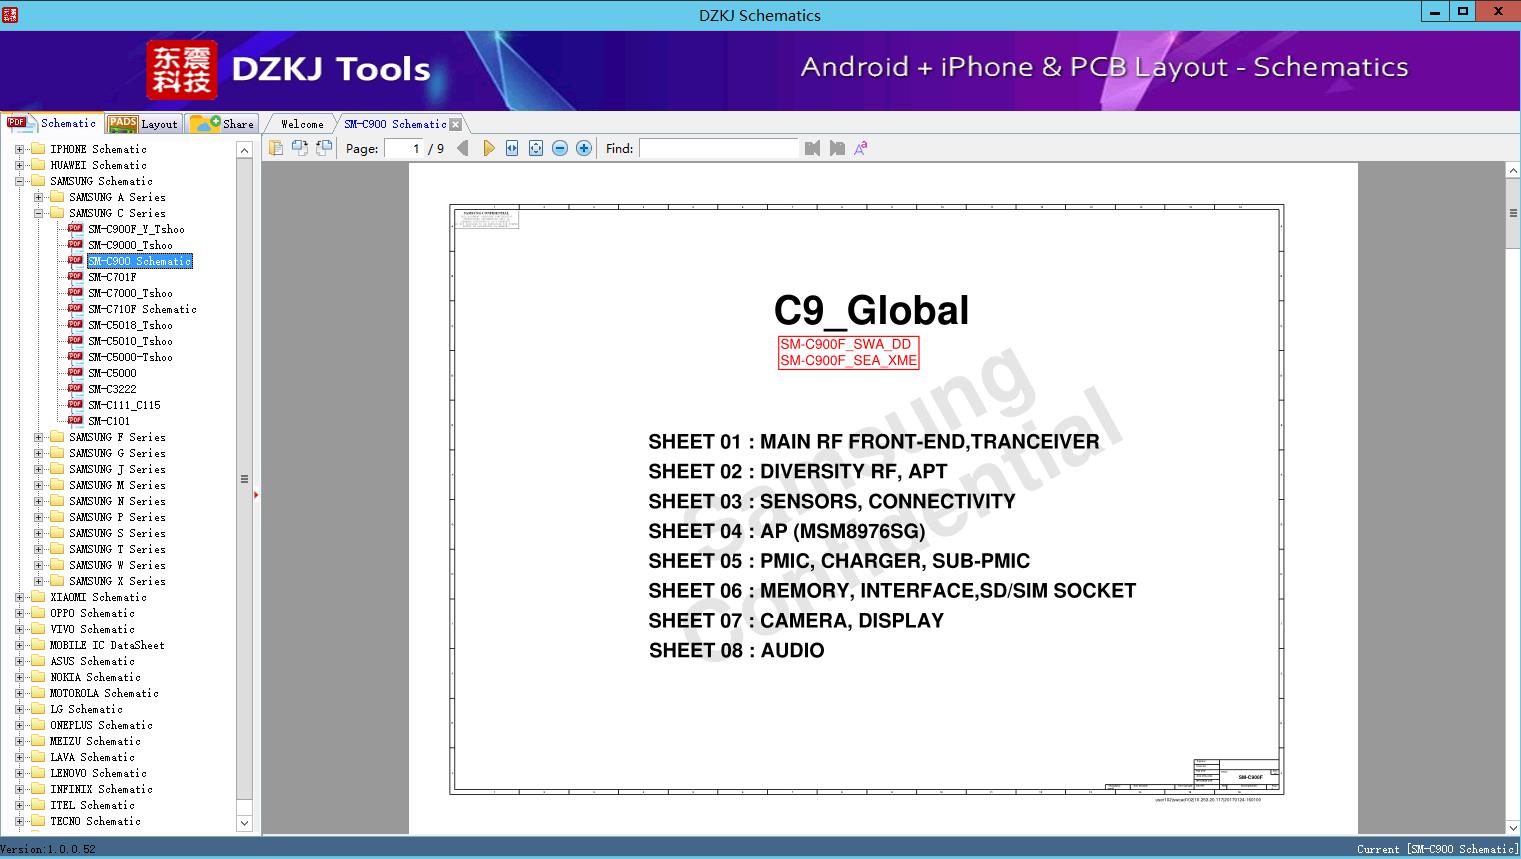Select SM-C900 Schematic in the tree
Viewport: 1521px width, 859px height.
pos(139,261)
